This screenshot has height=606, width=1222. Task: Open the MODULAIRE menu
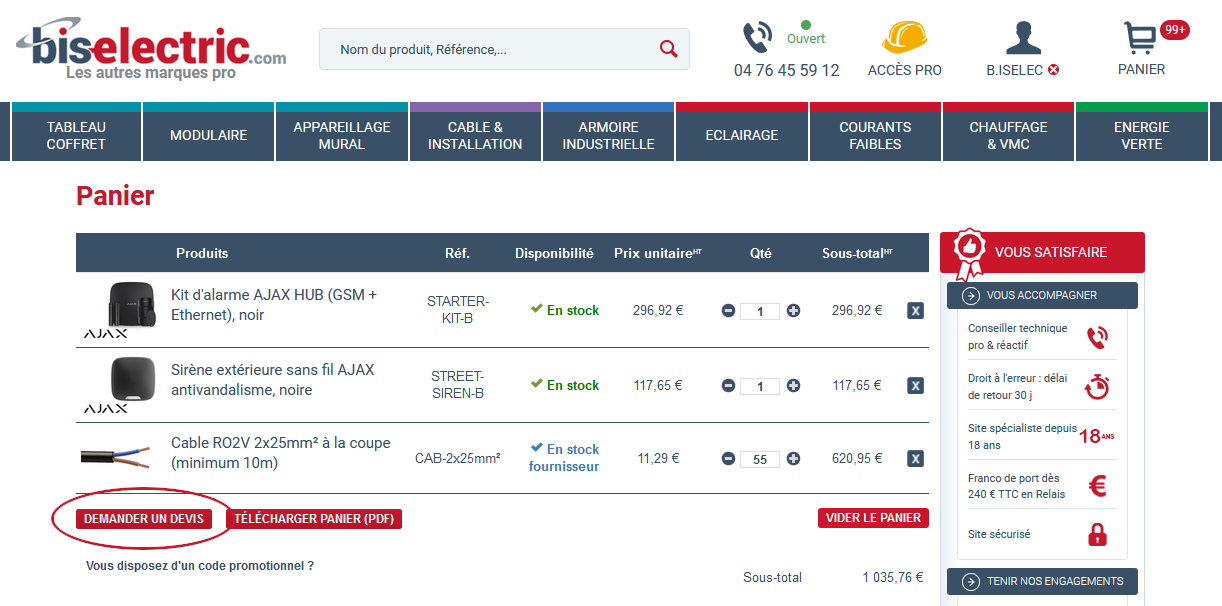[209, 135]
